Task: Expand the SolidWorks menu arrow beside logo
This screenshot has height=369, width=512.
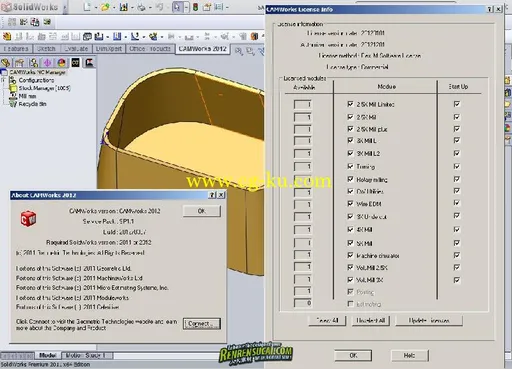Action: (x=64, y=7)
